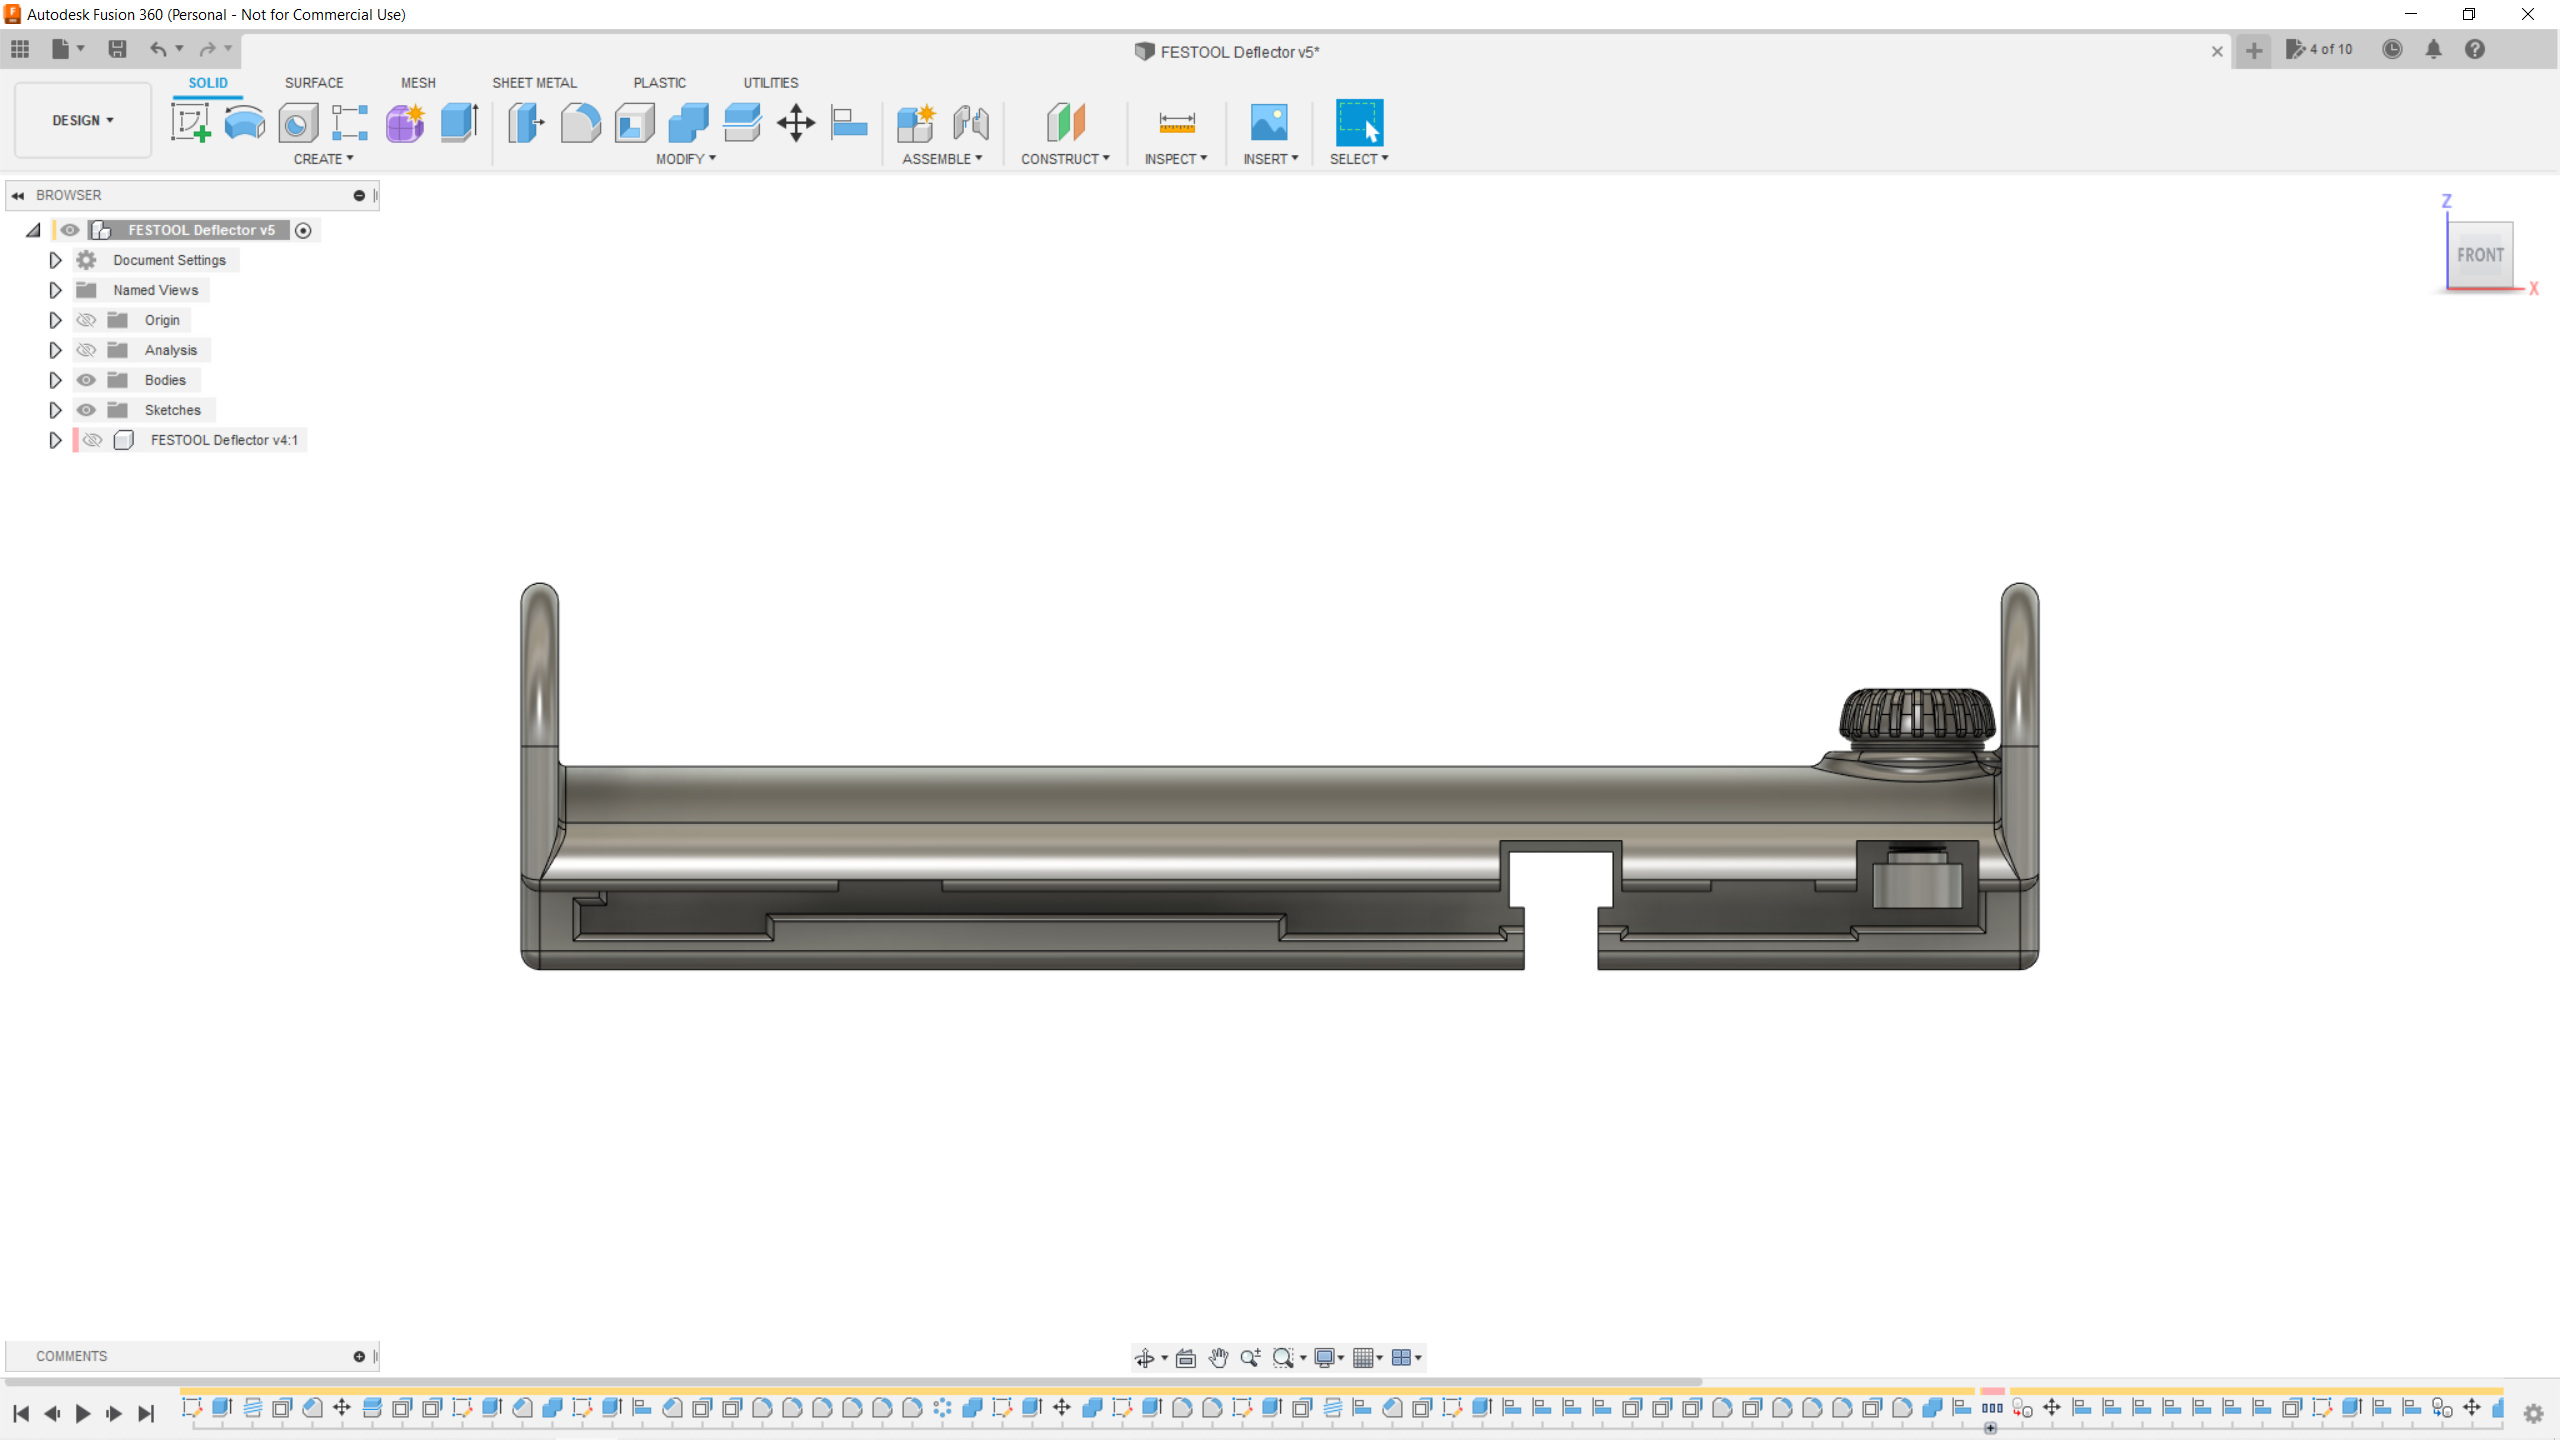Click the FRONT face of view cube
This screenshot has height=1440, width=2560.
coord(2480,255)
